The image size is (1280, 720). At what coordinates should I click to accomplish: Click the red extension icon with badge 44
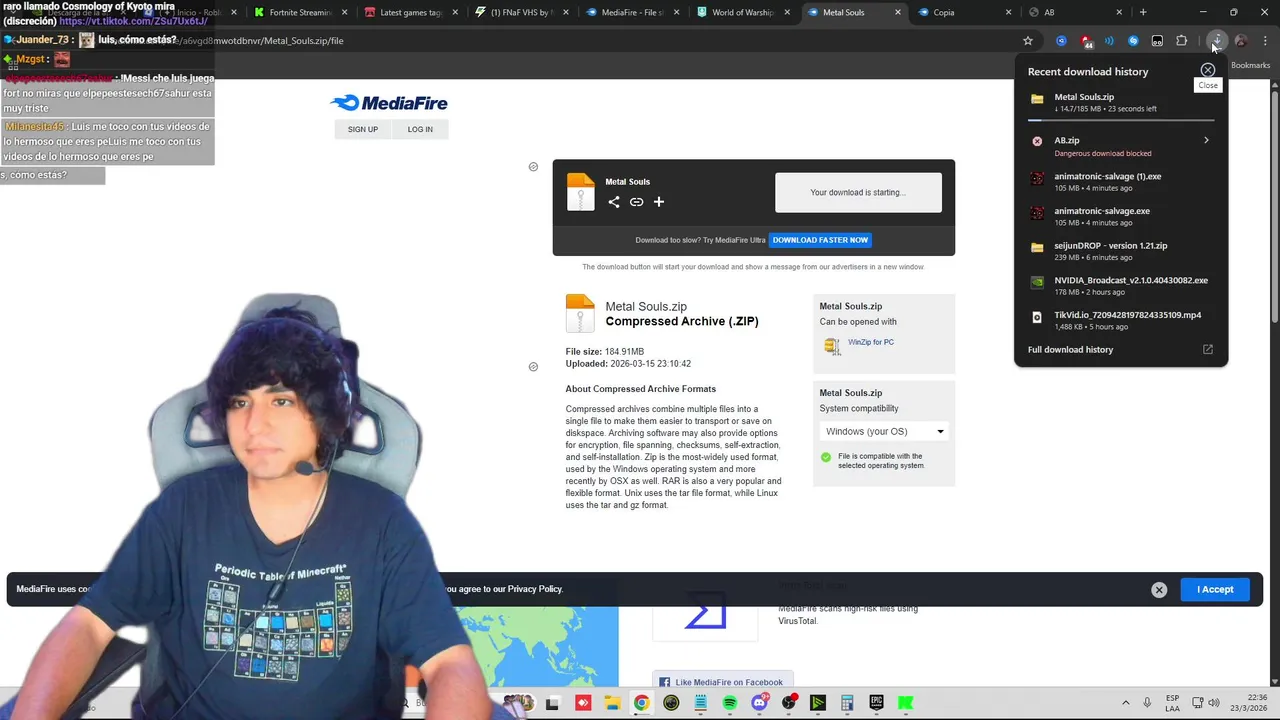click(1086, 41)
